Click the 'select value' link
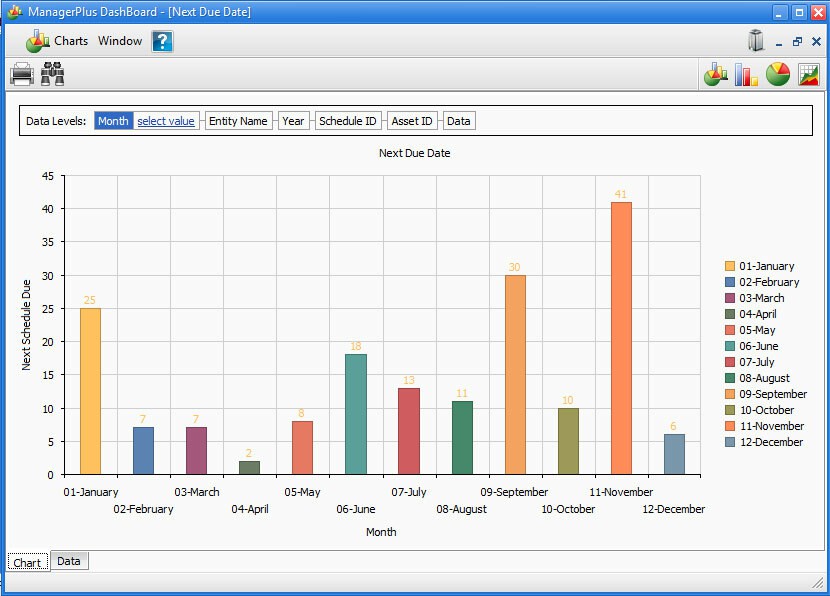This screenshot has height=596, width=830. tap(166, 121)
